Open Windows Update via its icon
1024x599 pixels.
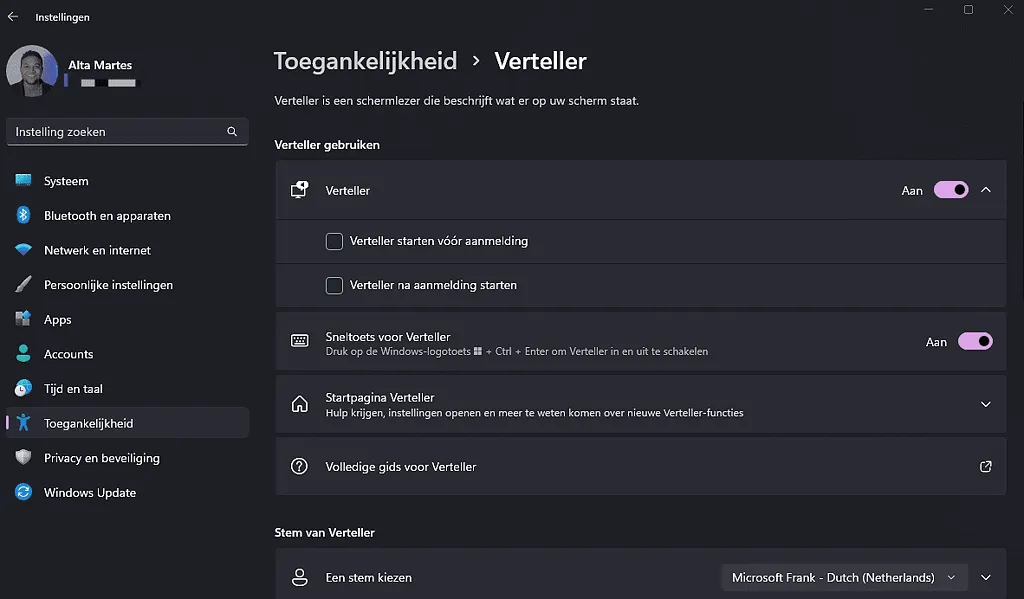pyautogui.click(x=23, y=493)
